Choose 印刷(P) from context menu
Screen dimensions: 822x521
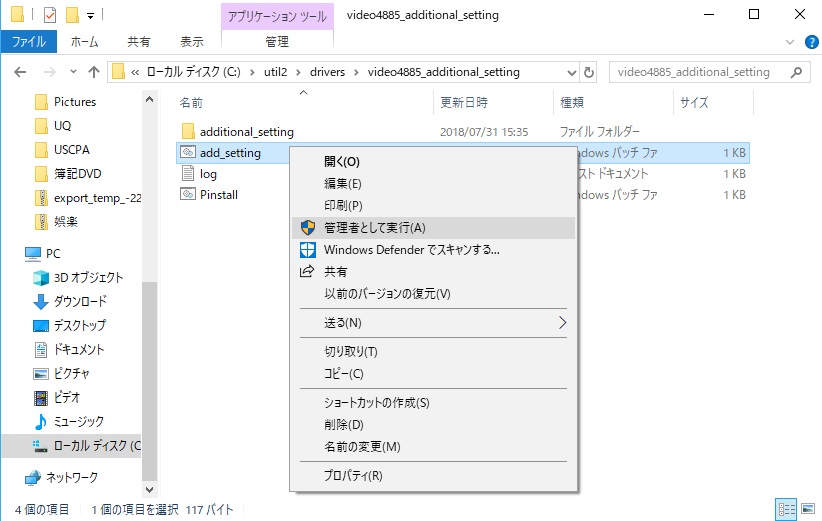tap(433, 205)
